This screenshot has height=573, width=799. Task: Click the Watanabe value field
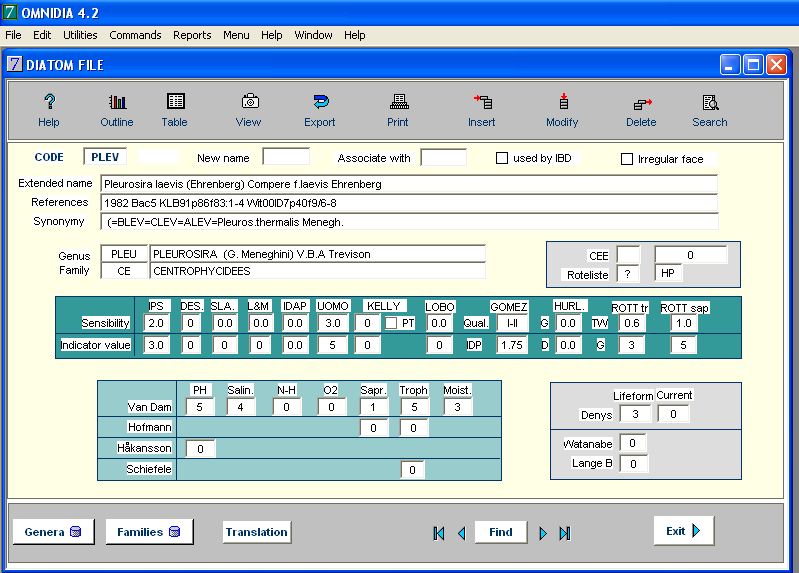click(632, 443)
